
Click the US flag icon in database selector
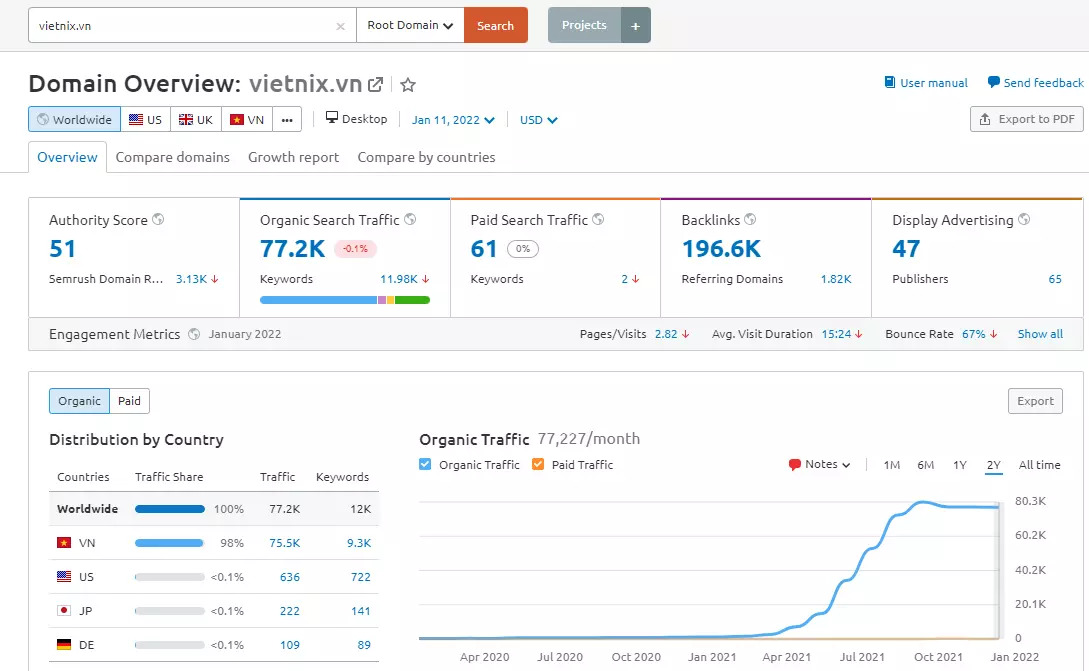pos(136,119)
